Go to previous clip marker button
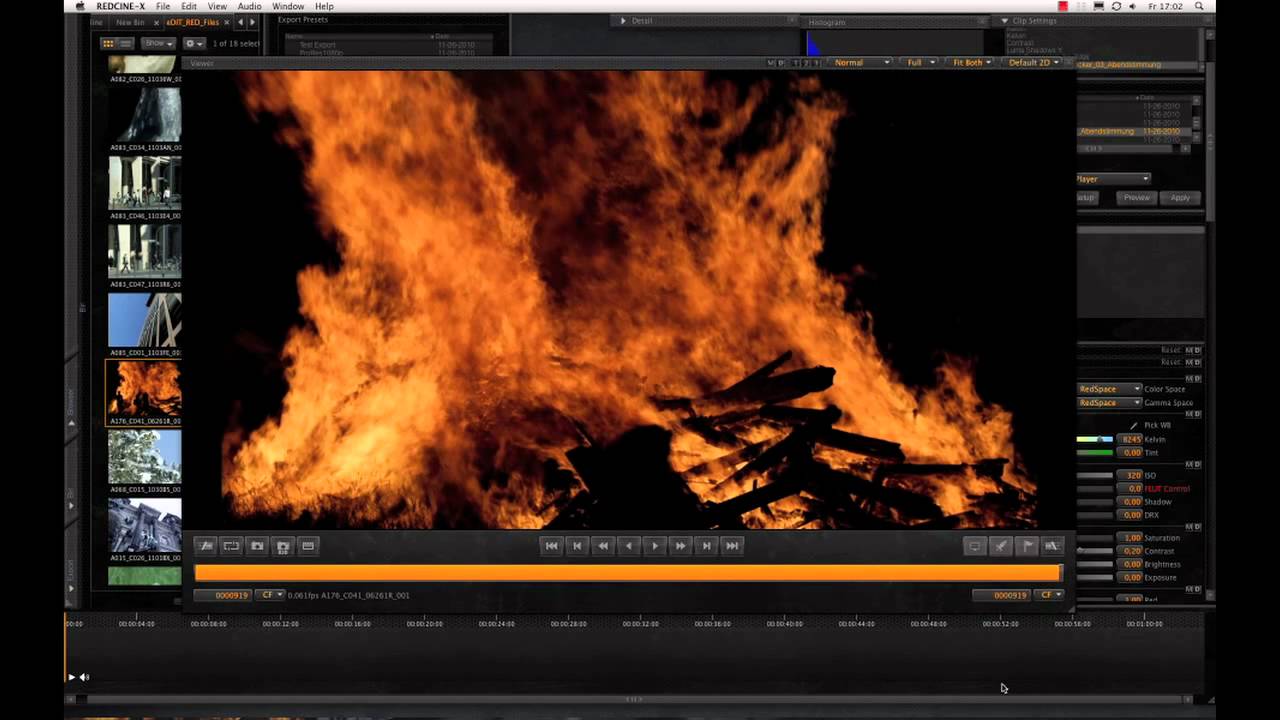 [577, 546]
